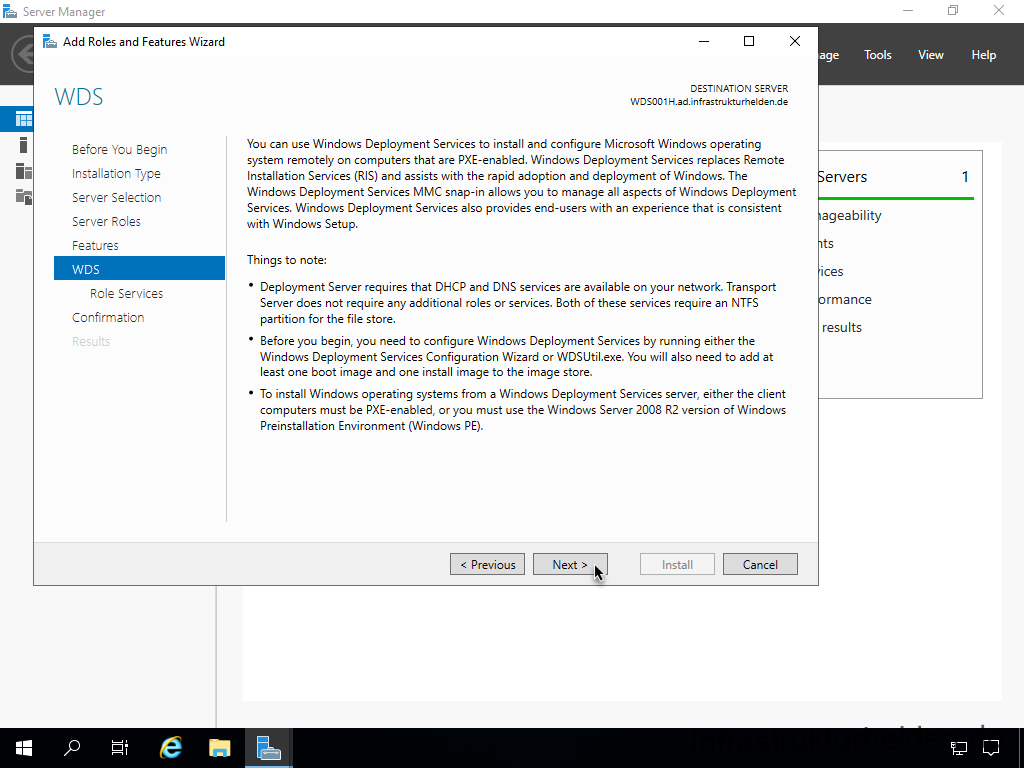Go back with the Previous button
The width and height of the screenshot is (1024, 768).
[x=487, y=564]
